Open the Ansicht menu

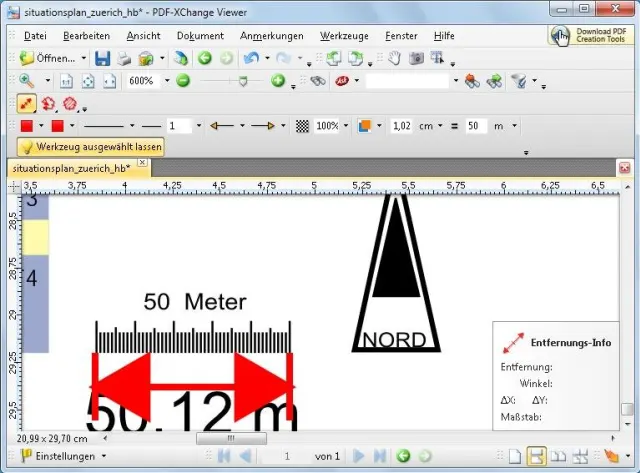click(x=143, y=36)
